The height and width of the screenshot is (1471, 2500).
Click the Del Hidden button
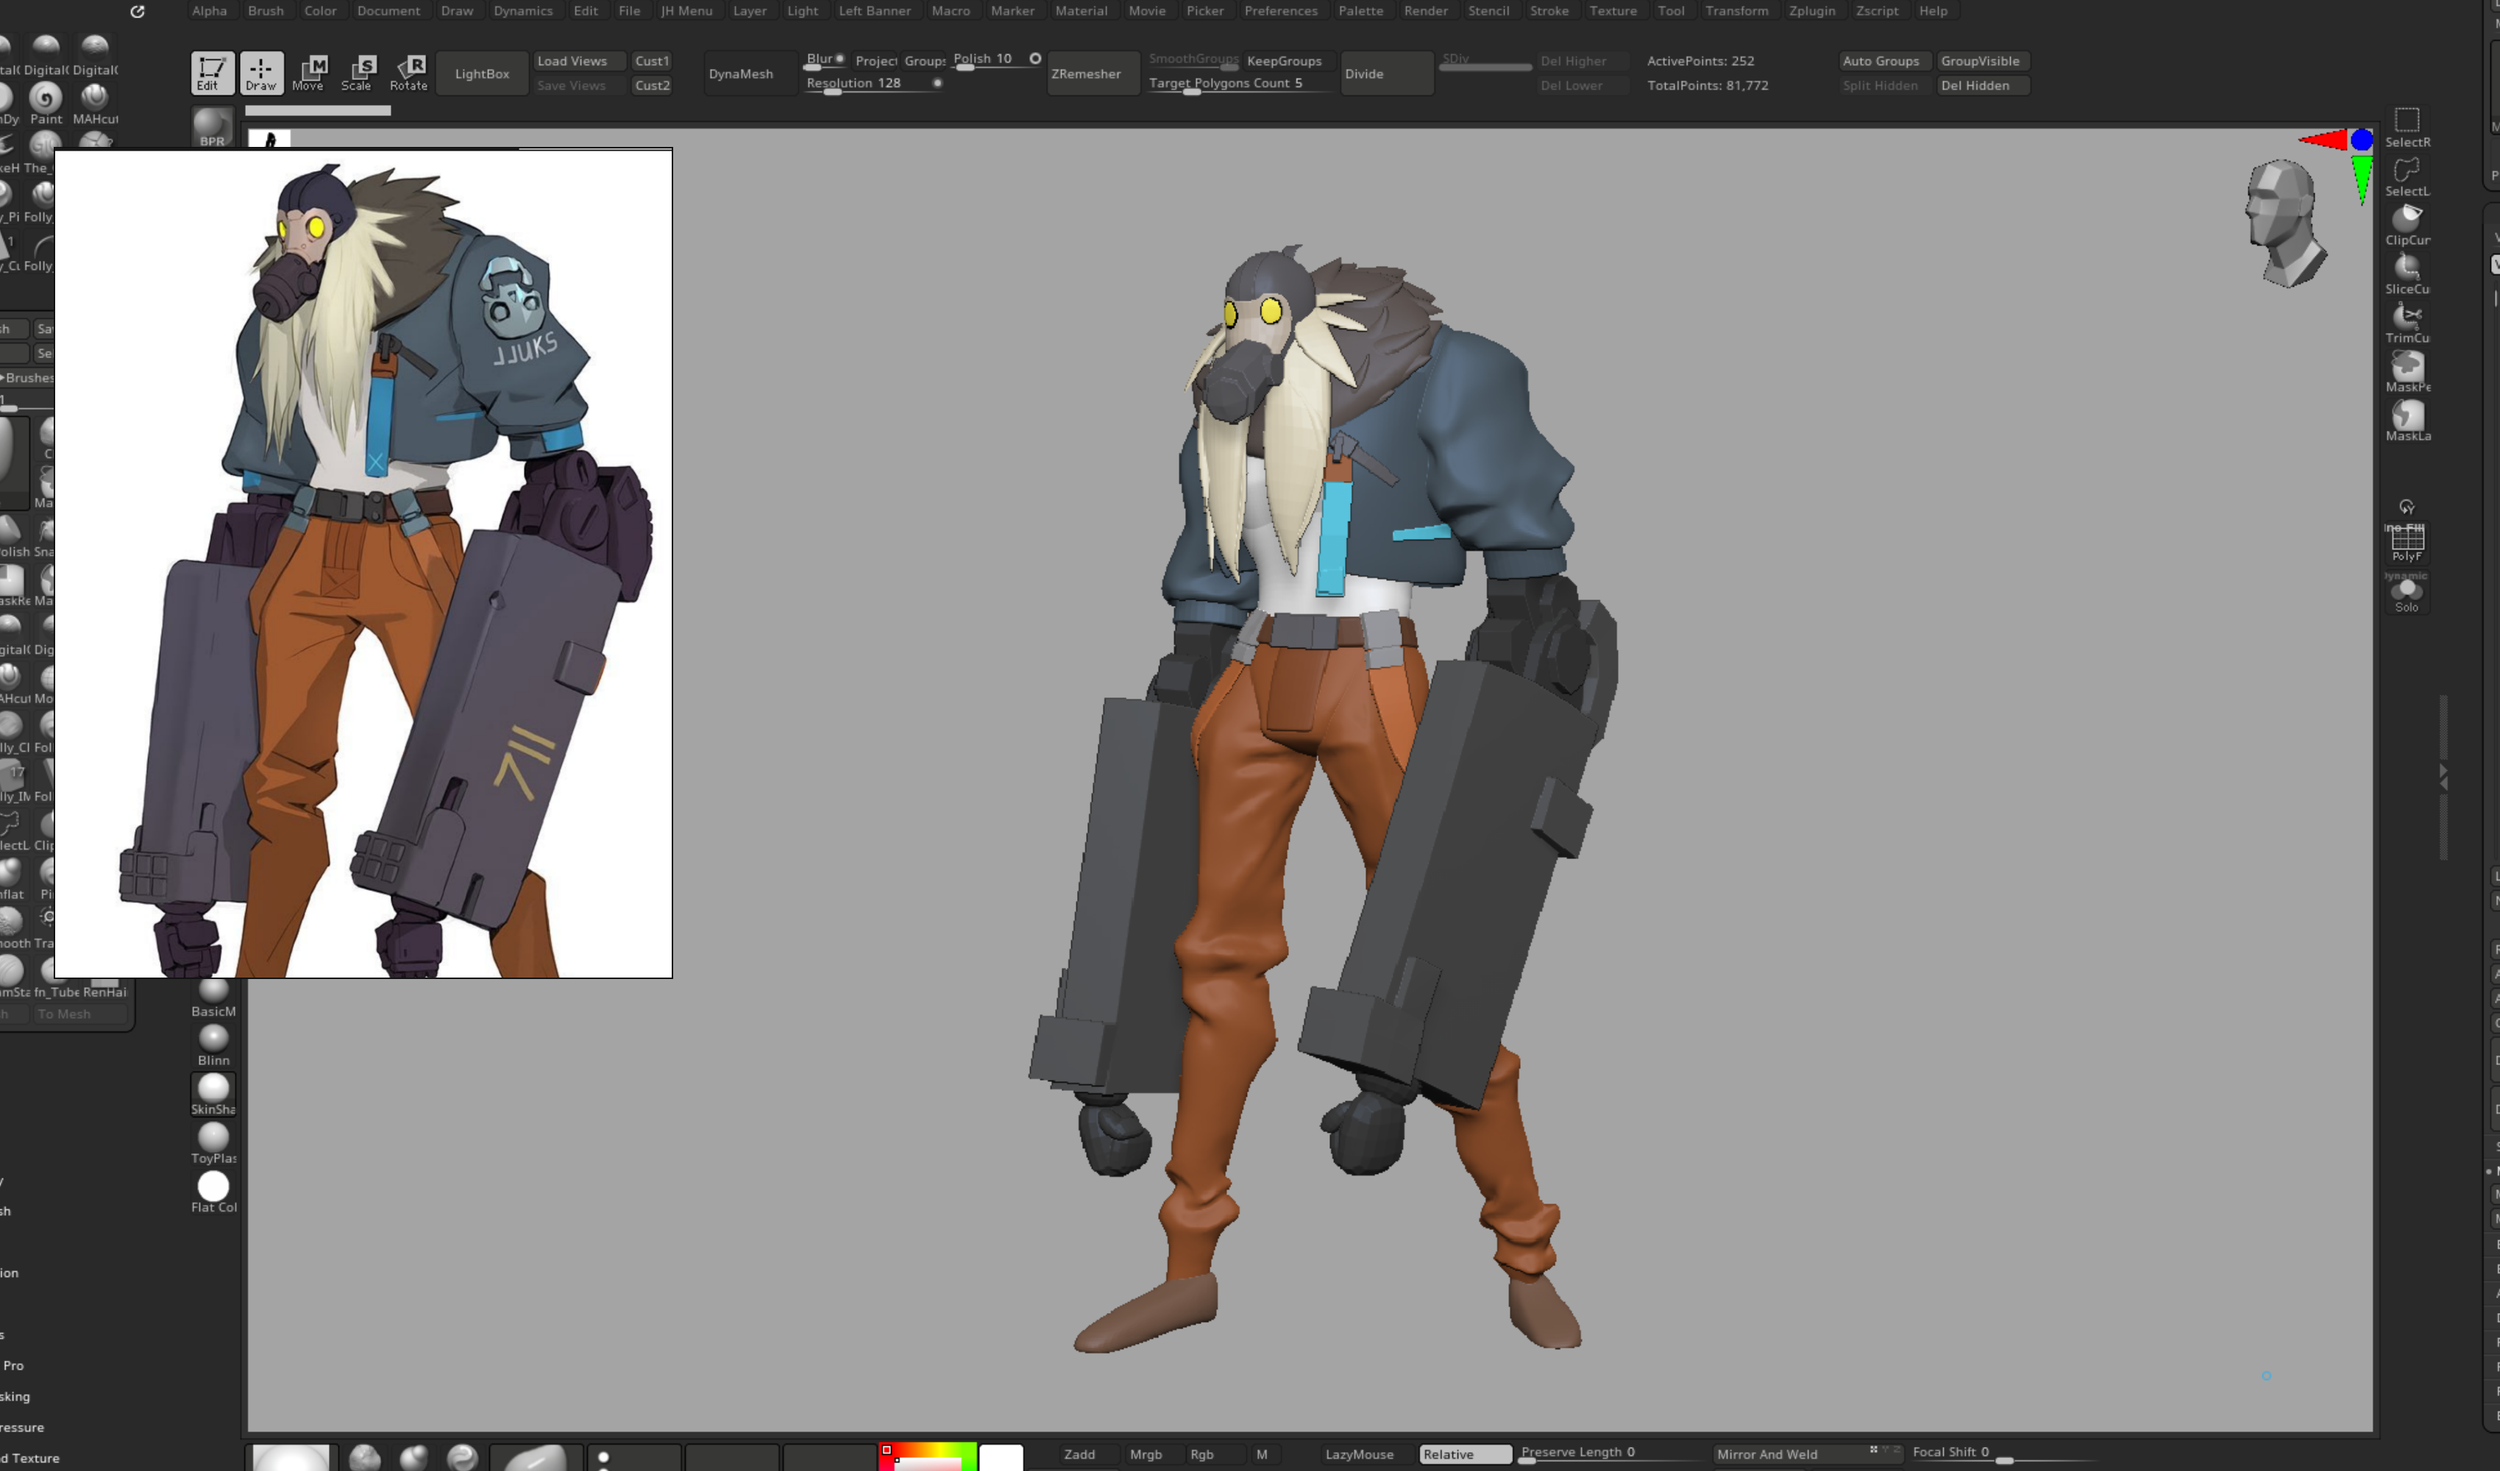click(1982, 86)
